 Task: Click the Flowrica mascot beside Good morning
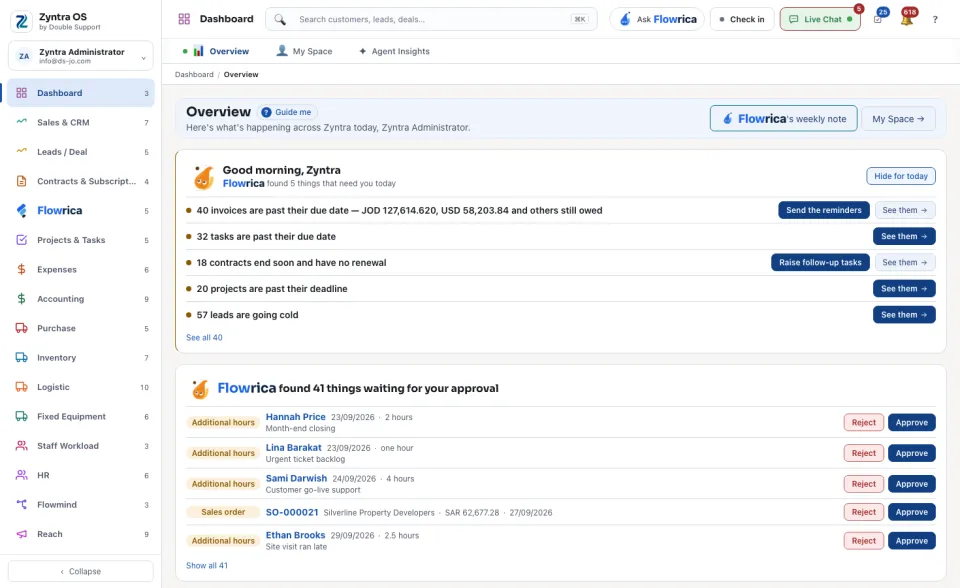click(x=203, y=178)
